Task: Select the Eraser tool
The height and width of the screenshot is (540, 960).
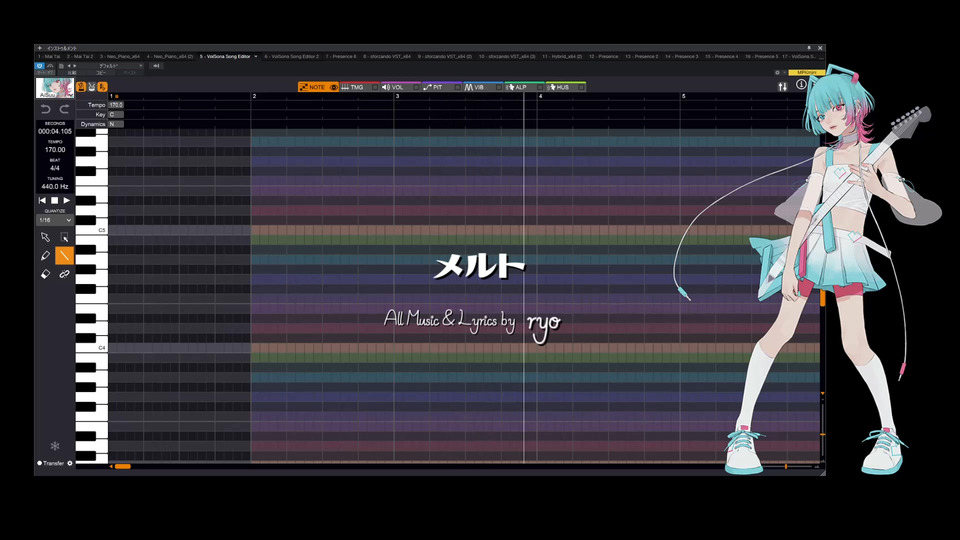Action: 45,274
